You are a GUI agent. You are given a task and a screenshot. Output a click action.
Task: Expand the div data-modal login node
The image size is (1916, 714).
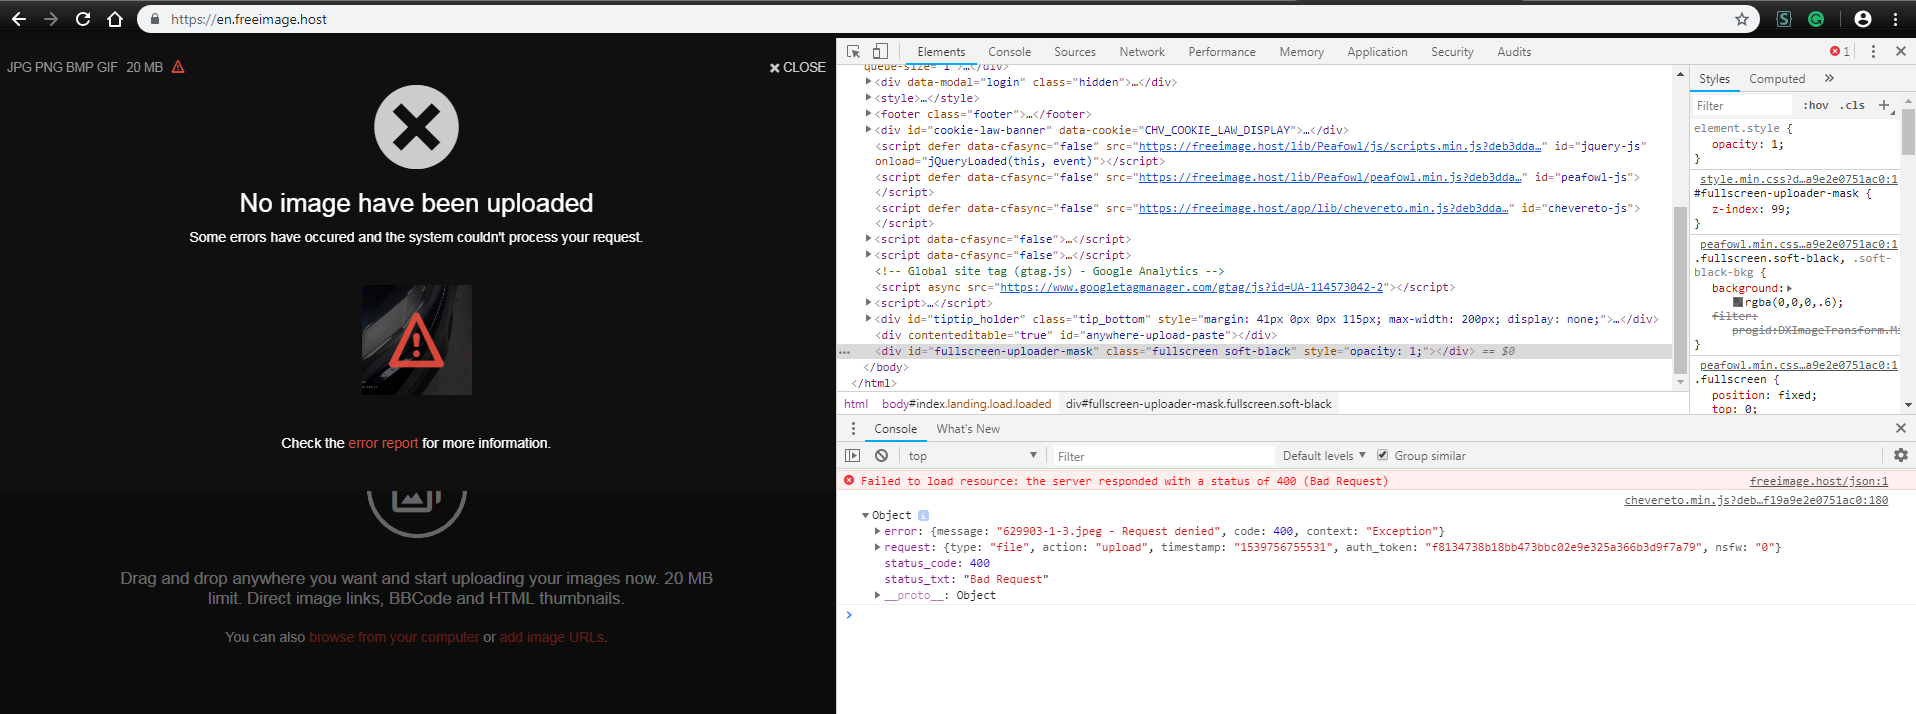click(868, 82)
